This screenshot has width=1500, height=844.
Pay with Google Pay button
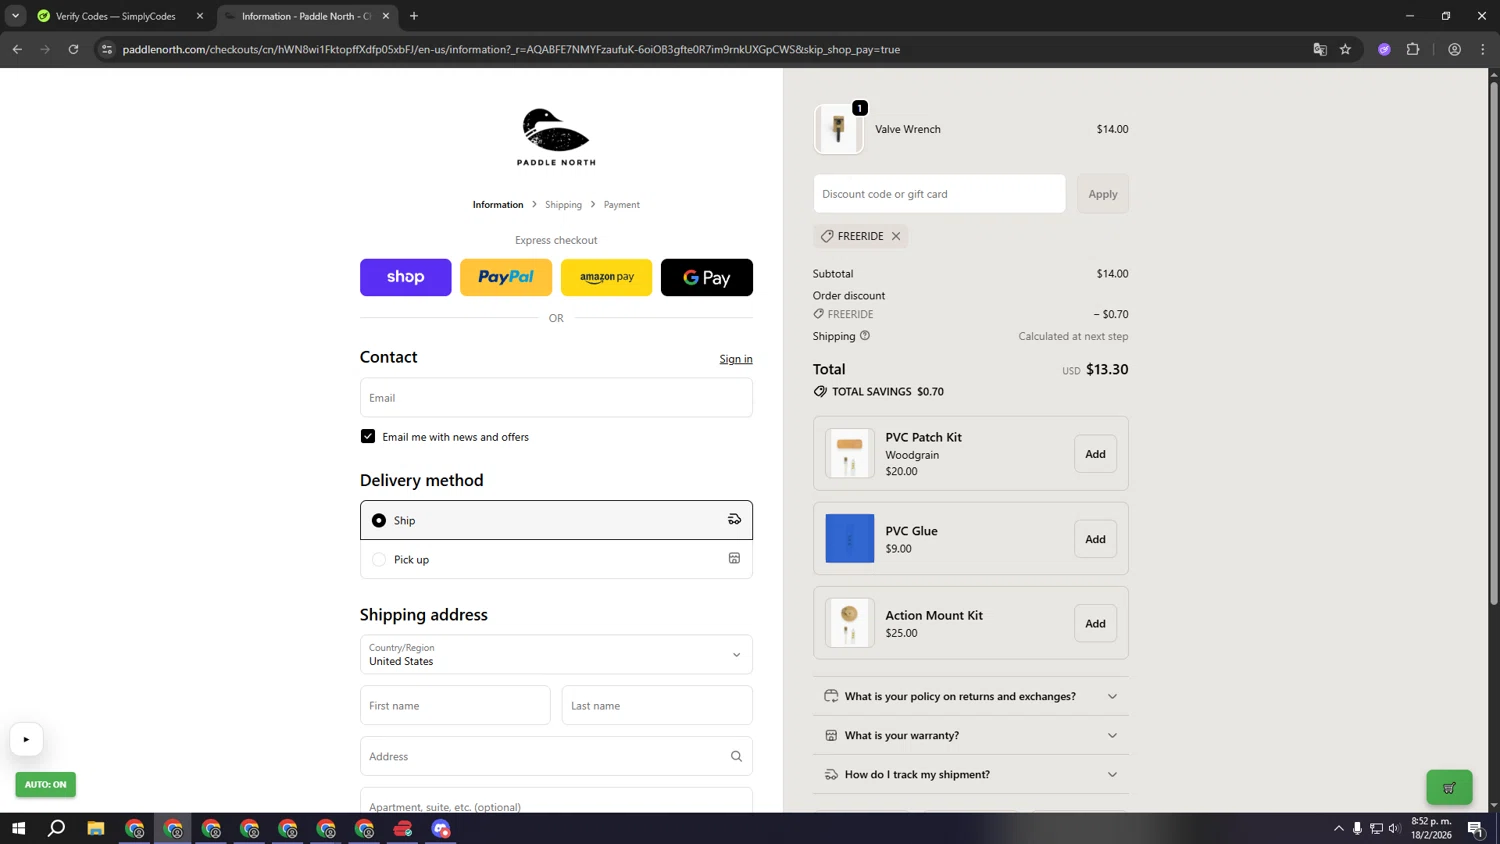click(x=707, y=277)
